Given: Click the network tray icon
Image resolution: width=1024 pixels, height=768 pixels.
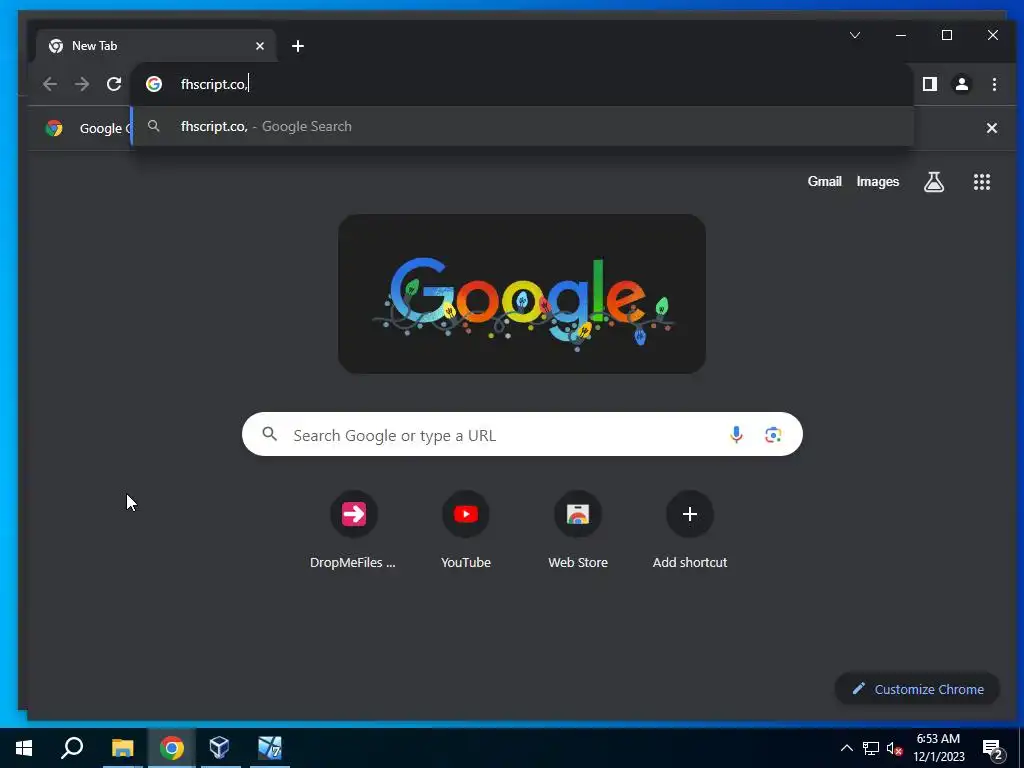Looking at the screenshot, I should [871, 748].
